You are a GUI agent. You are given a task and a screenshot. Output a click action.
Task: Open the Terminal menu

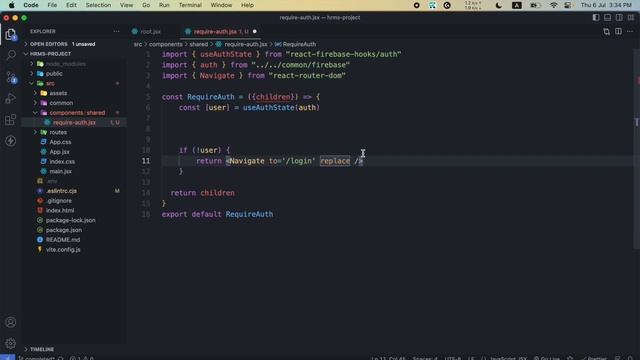tap(190, 5)
